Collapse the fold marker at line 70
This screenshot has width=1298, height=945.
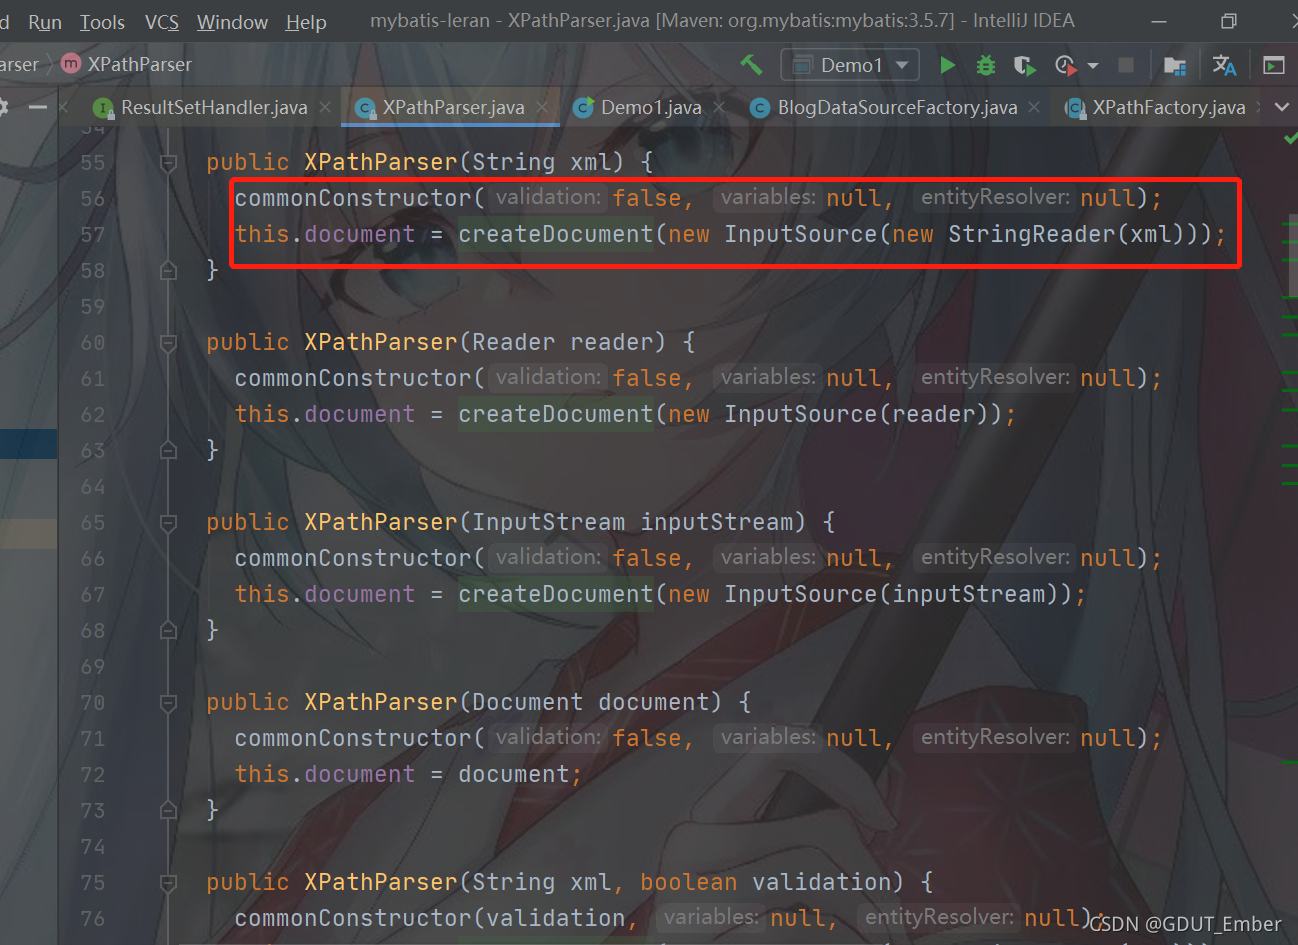tap(168, 703)
